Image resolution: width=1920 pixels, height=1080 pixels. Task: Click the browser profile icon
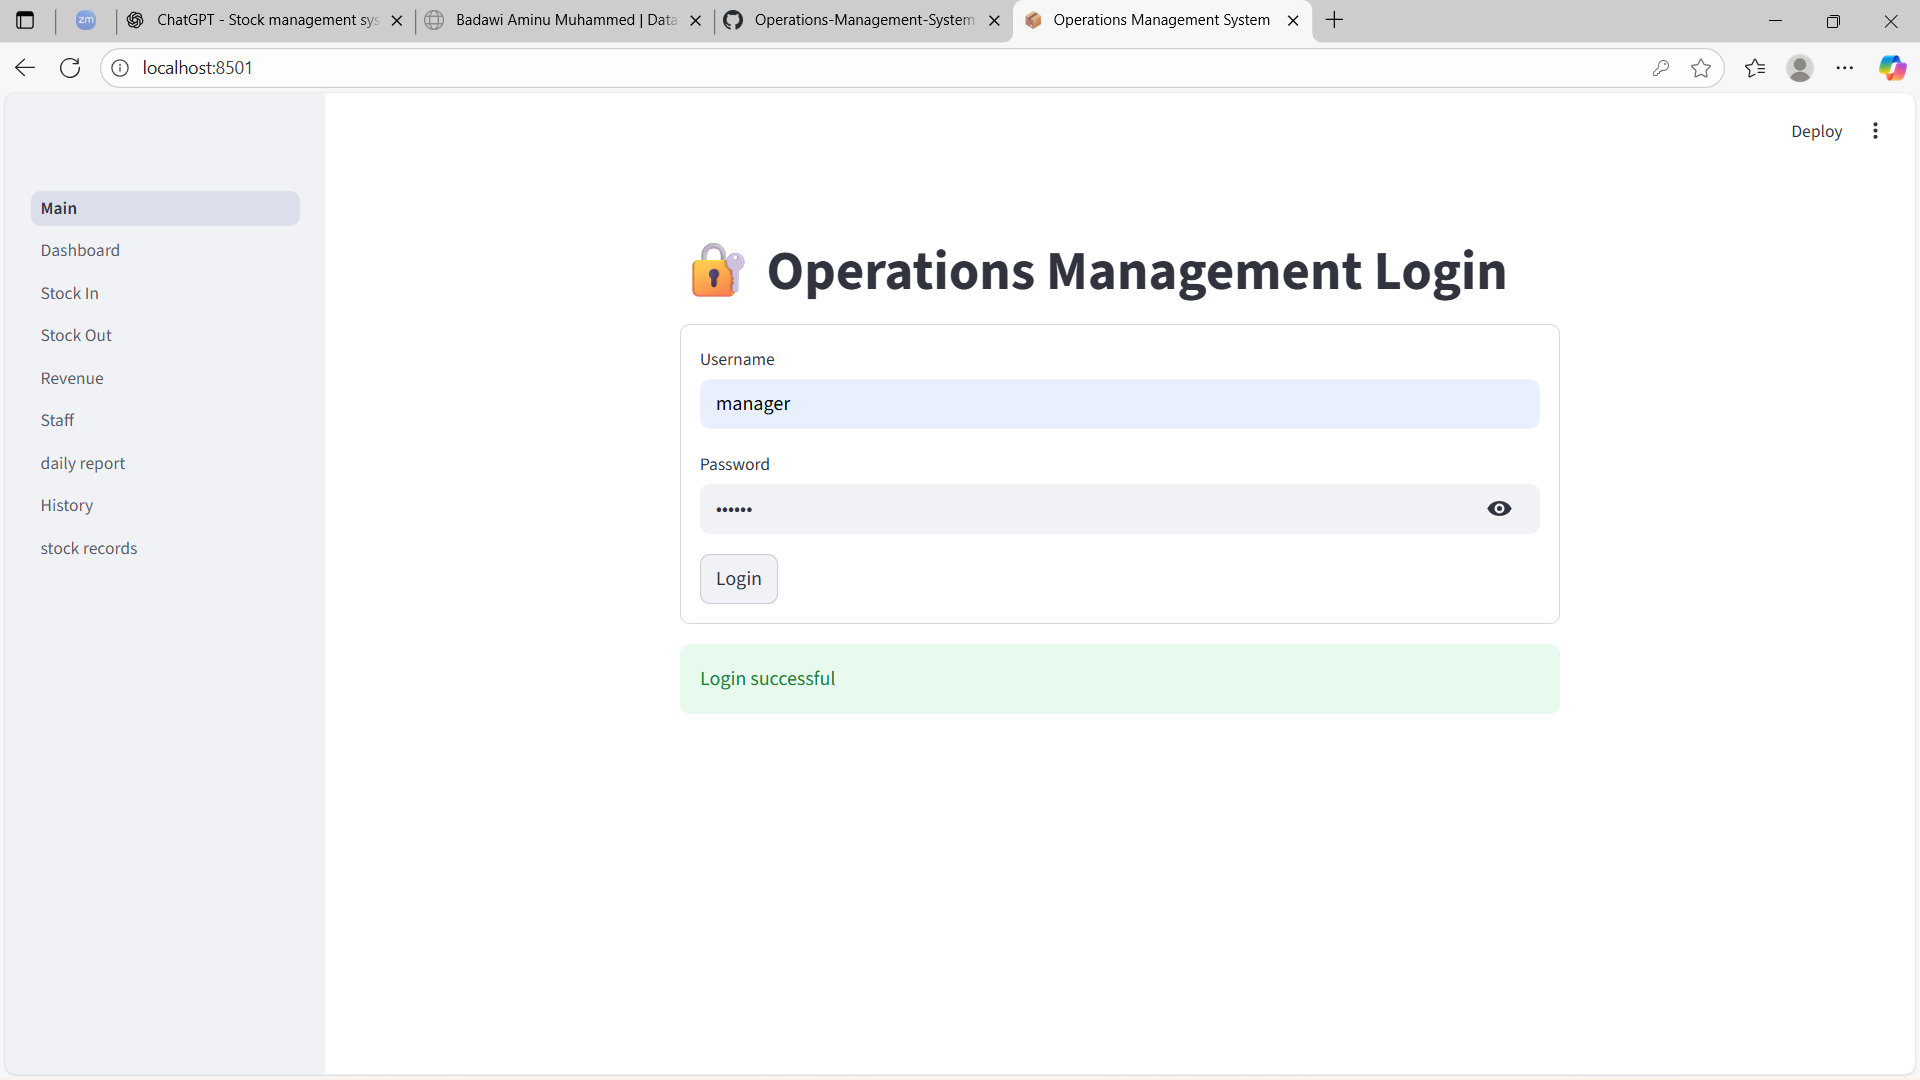(x=1800, y=67)
